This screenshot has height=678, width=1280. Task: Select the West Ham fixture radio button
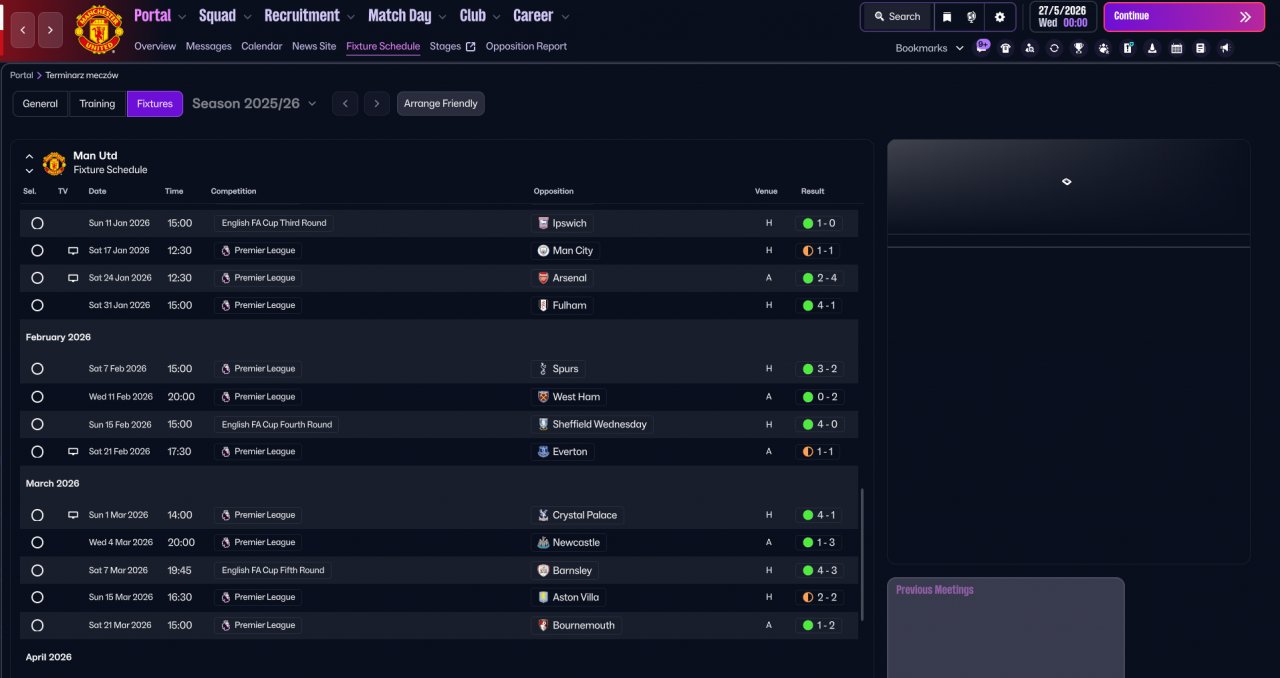(37, 397)
